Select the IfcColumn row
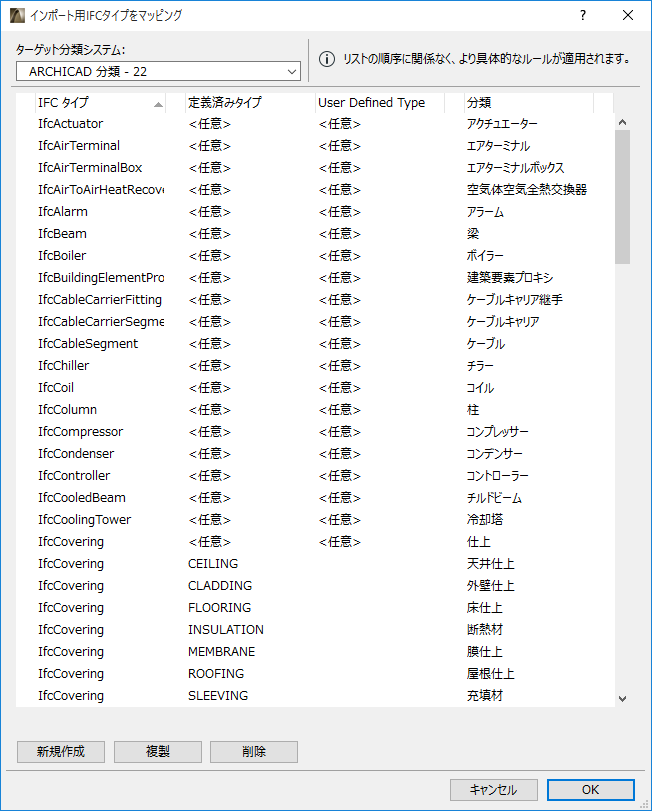The height and width of the screenshot is (811, 652). click(x=315, y=410)
